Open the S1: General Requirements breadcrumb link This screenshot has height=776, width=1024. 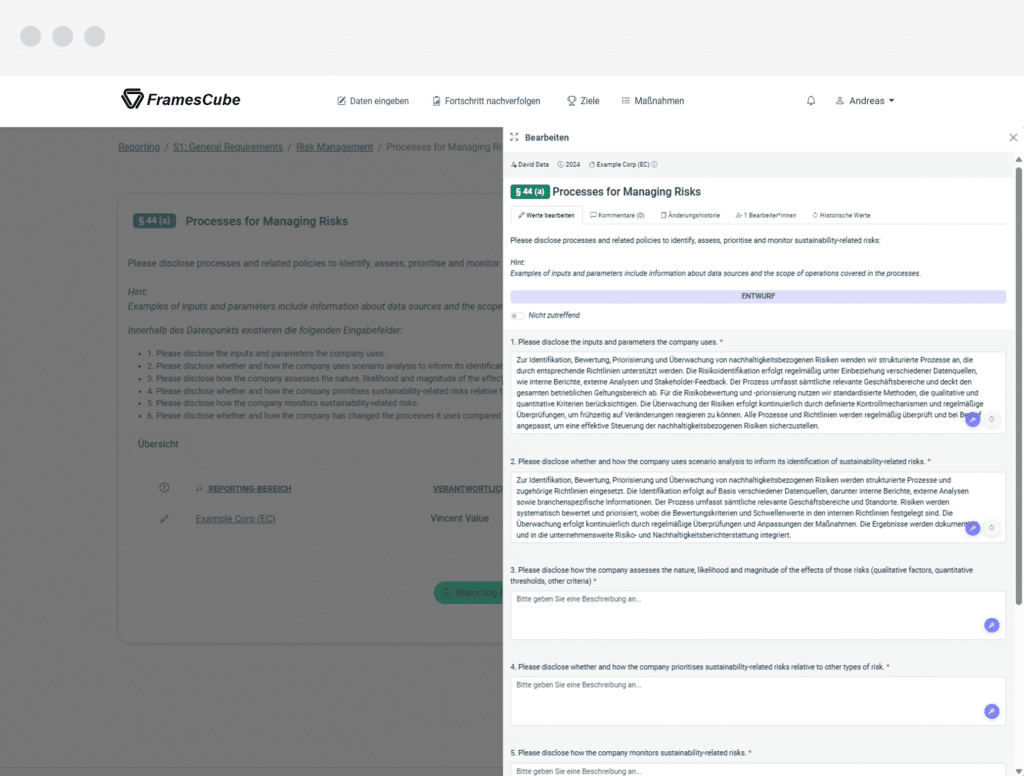click(x=227, y=147)
